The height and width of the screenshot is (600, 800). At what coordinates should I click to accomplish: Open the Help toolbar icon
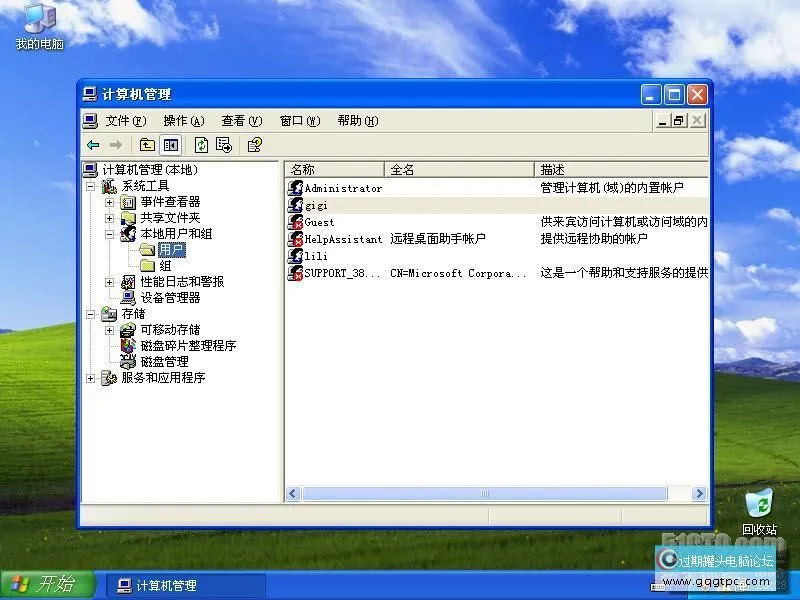click(254, 144)
